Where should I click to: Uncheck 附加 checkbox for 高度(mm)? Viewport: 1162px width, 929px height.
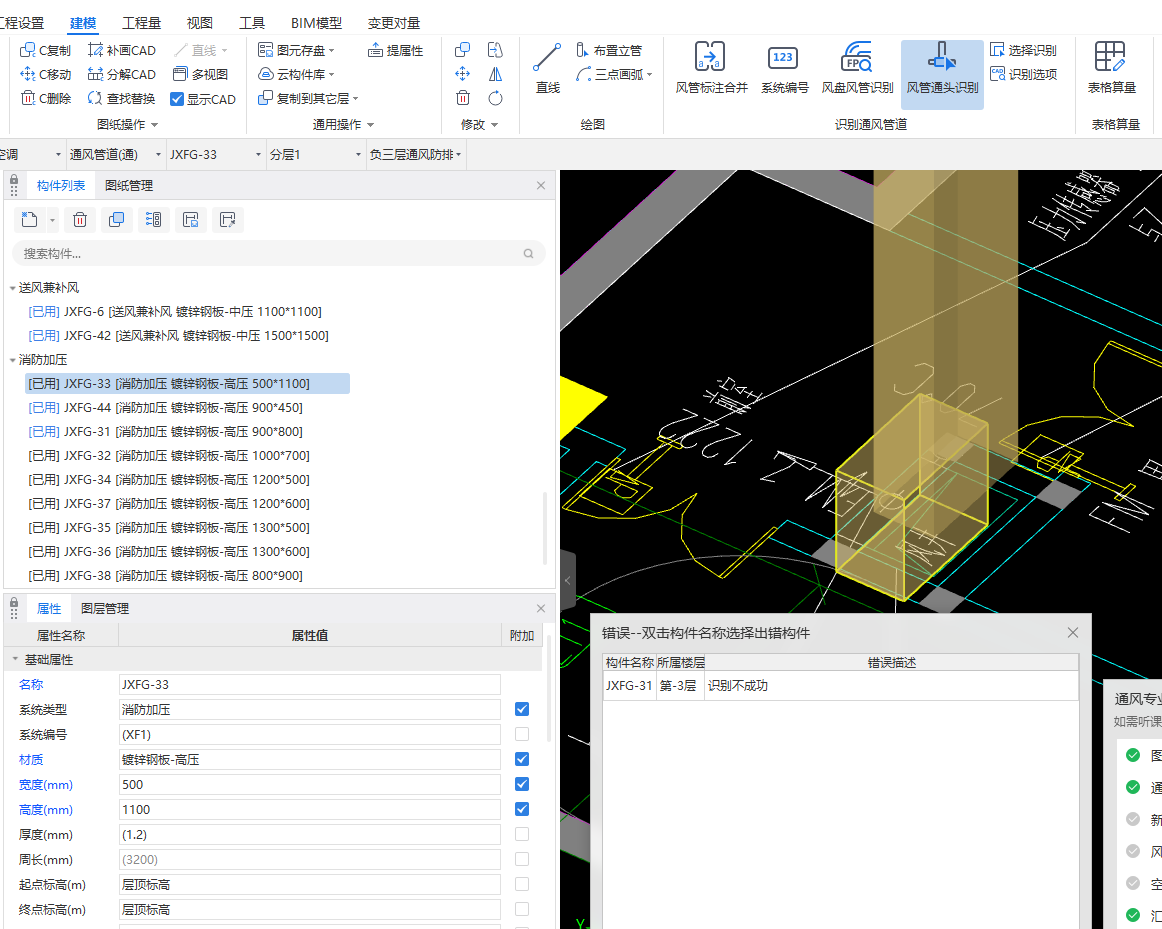[522, 809]
